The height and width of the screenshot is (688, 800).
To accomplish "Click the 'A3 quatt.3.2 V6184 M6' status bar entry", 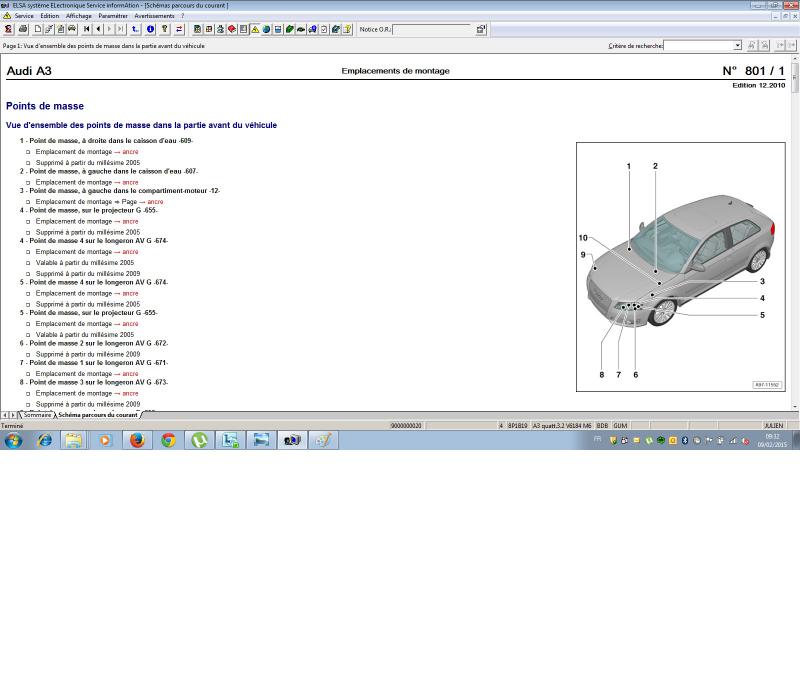I will pos(562,426).
